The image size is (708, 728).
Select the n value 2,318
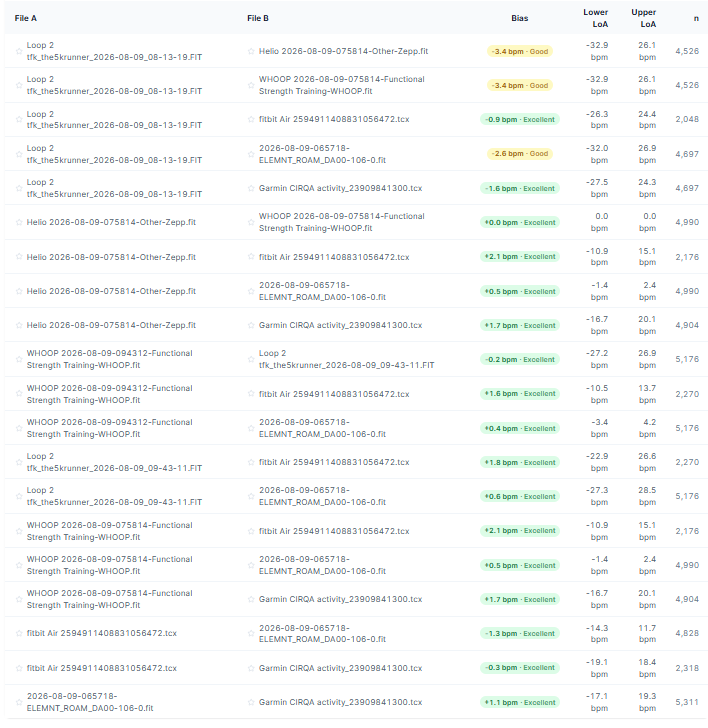tap(687, 668)
